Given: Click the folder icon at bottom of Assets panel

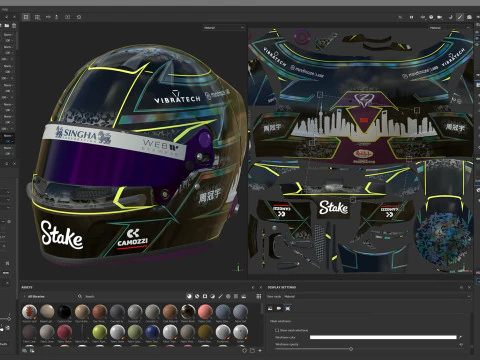Looking at the screenshot, I should 252,350.
